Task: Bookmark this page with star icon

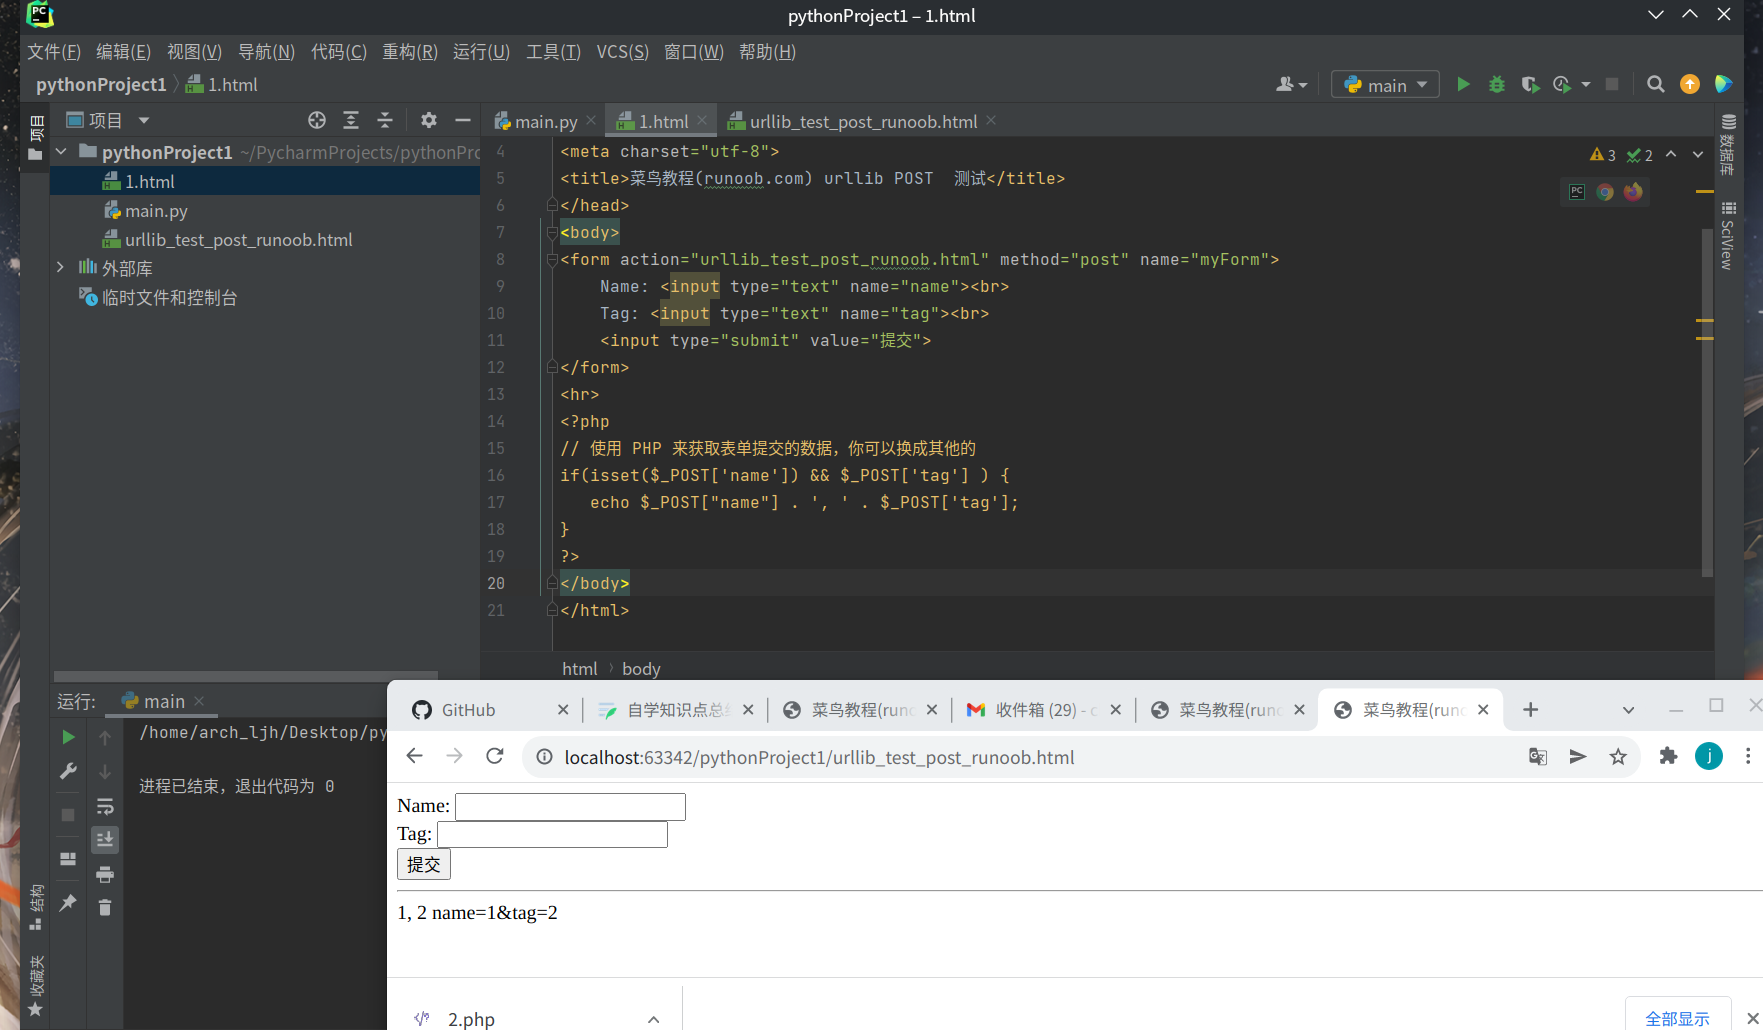Action: (x=1618, y=757)
